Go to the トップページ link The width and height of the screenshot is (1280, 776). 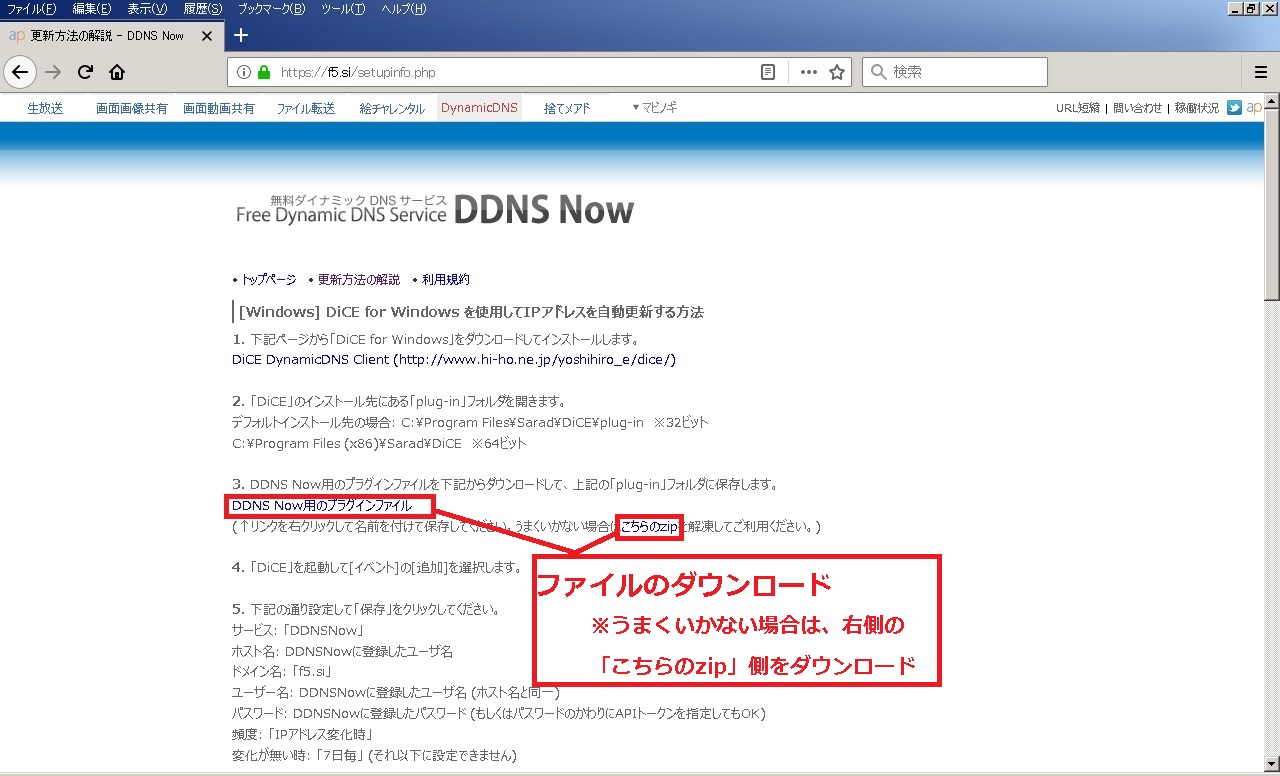pos(269,280)
